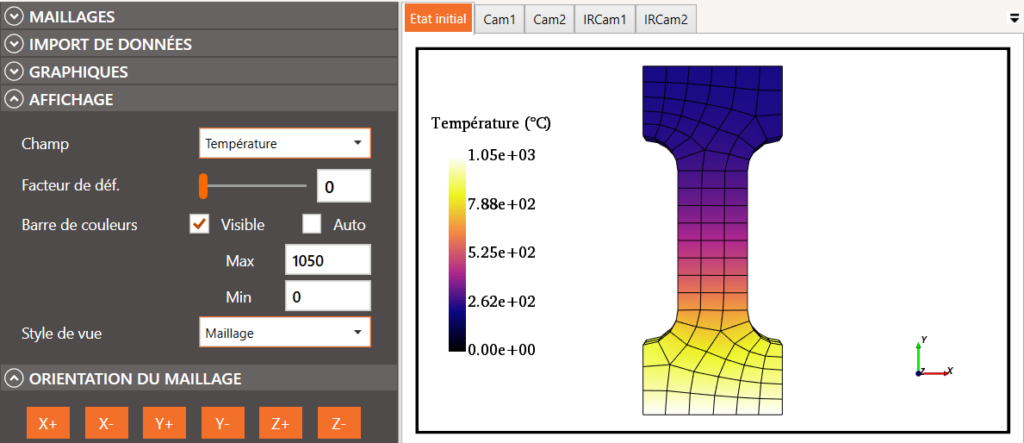
Task: Uncheck the Visible color bar checkbox
Action: point(199,224)
